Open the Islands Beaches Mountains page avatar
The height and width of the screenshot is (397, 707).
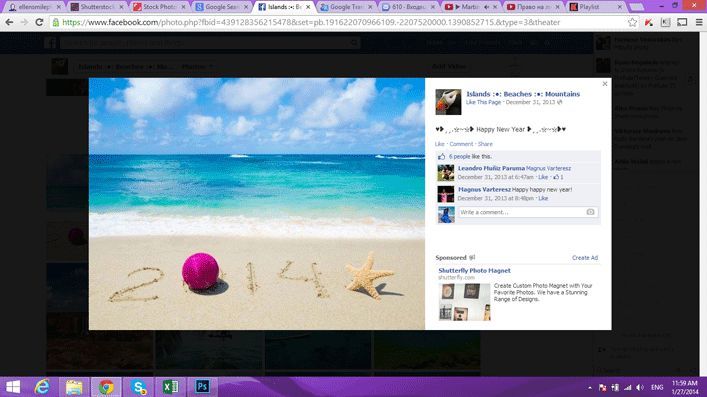(x=448, y=102)
